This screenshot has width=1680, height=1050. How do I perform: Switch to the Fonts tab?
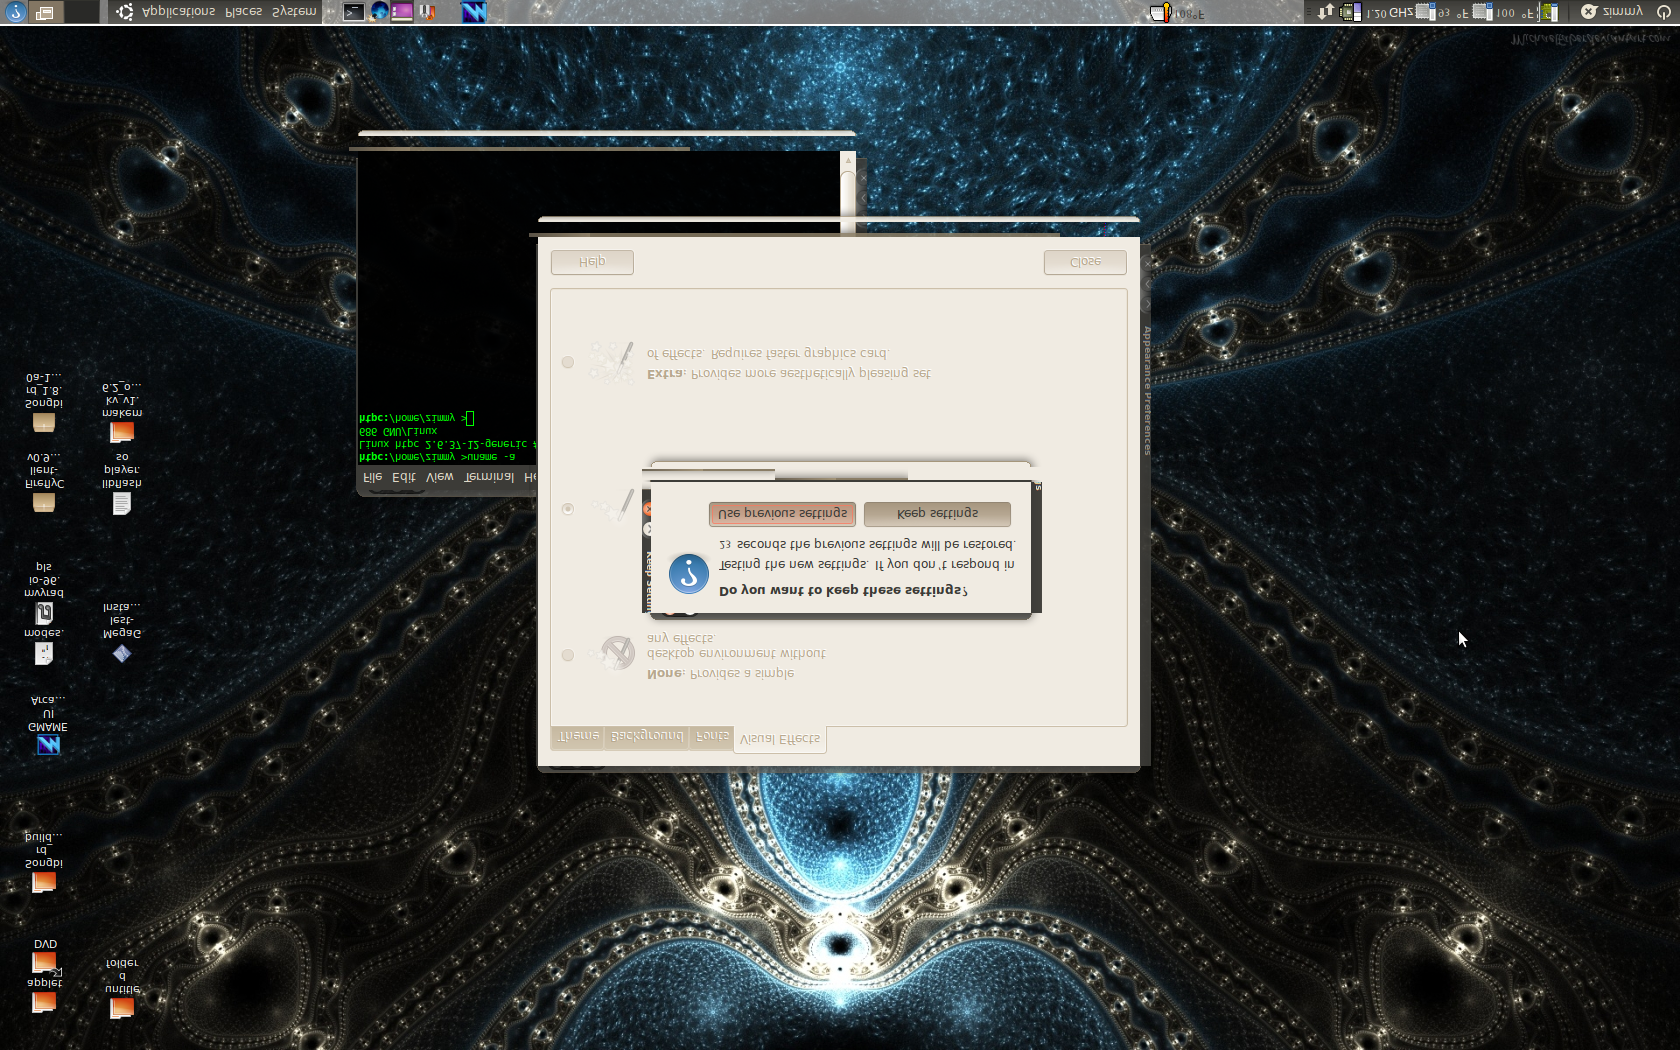click(712, 736)
